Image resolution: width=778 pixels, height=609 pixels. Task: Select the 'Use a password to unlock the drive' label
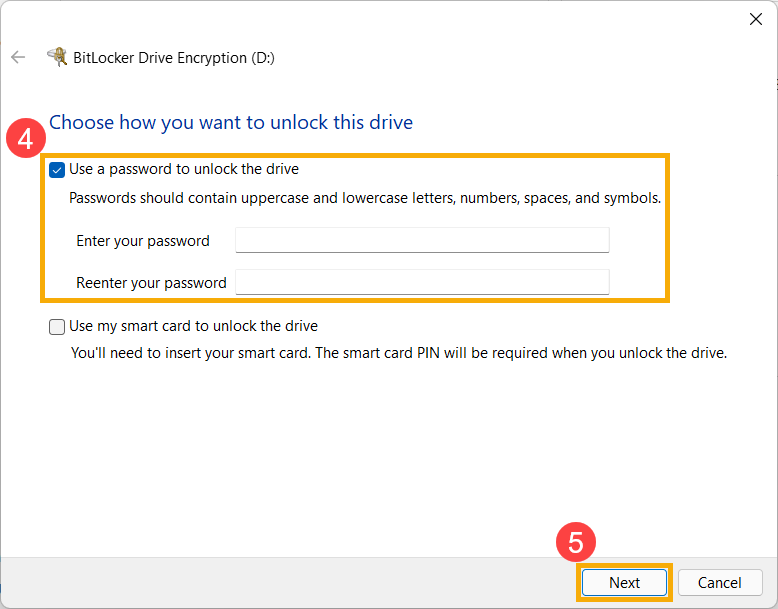click(184, 169)
